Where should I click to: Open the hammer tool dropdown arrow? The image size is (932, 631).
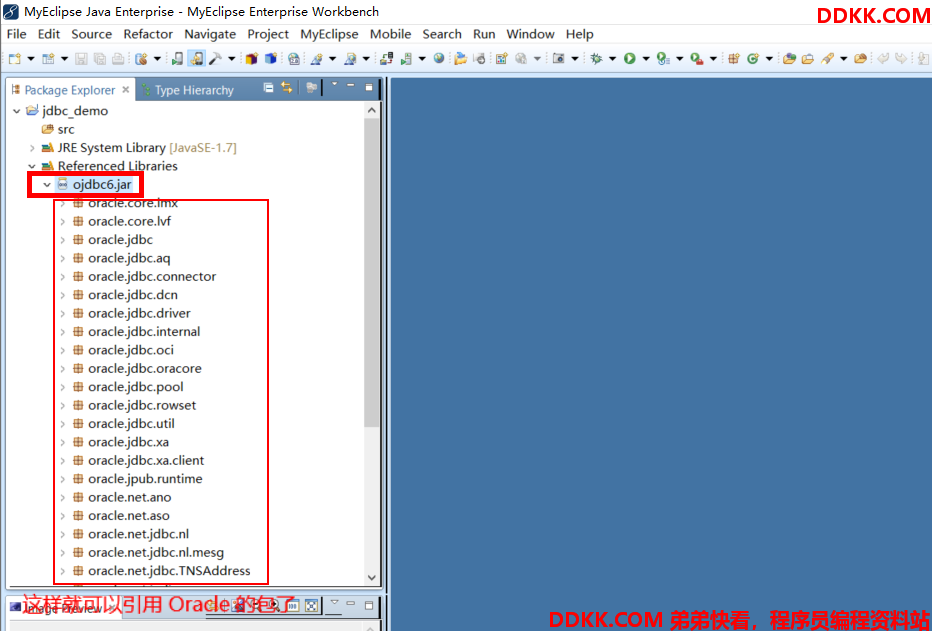pyautogui.click(x=231, y=59)
